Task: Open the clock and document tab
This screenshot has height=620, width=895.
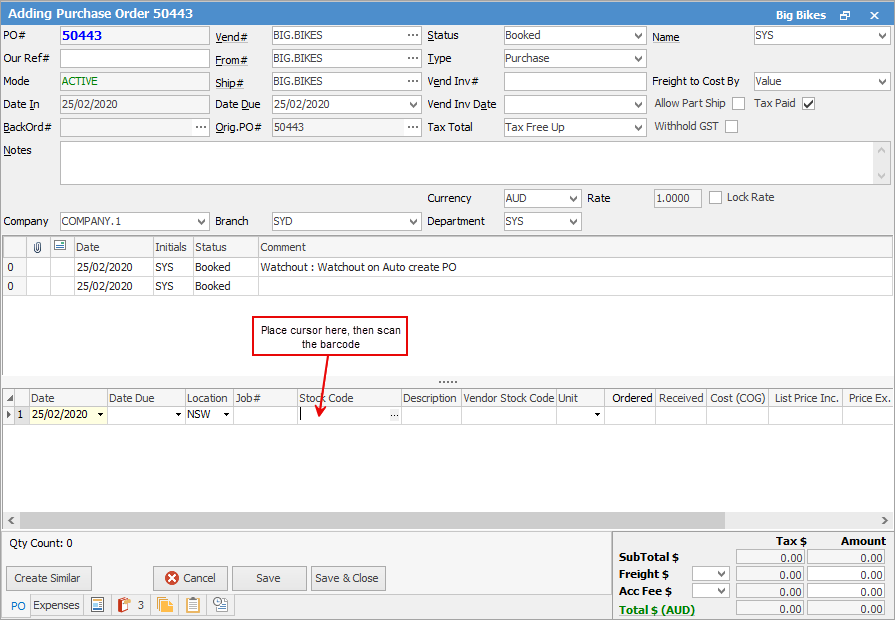Action: [220, 605]
